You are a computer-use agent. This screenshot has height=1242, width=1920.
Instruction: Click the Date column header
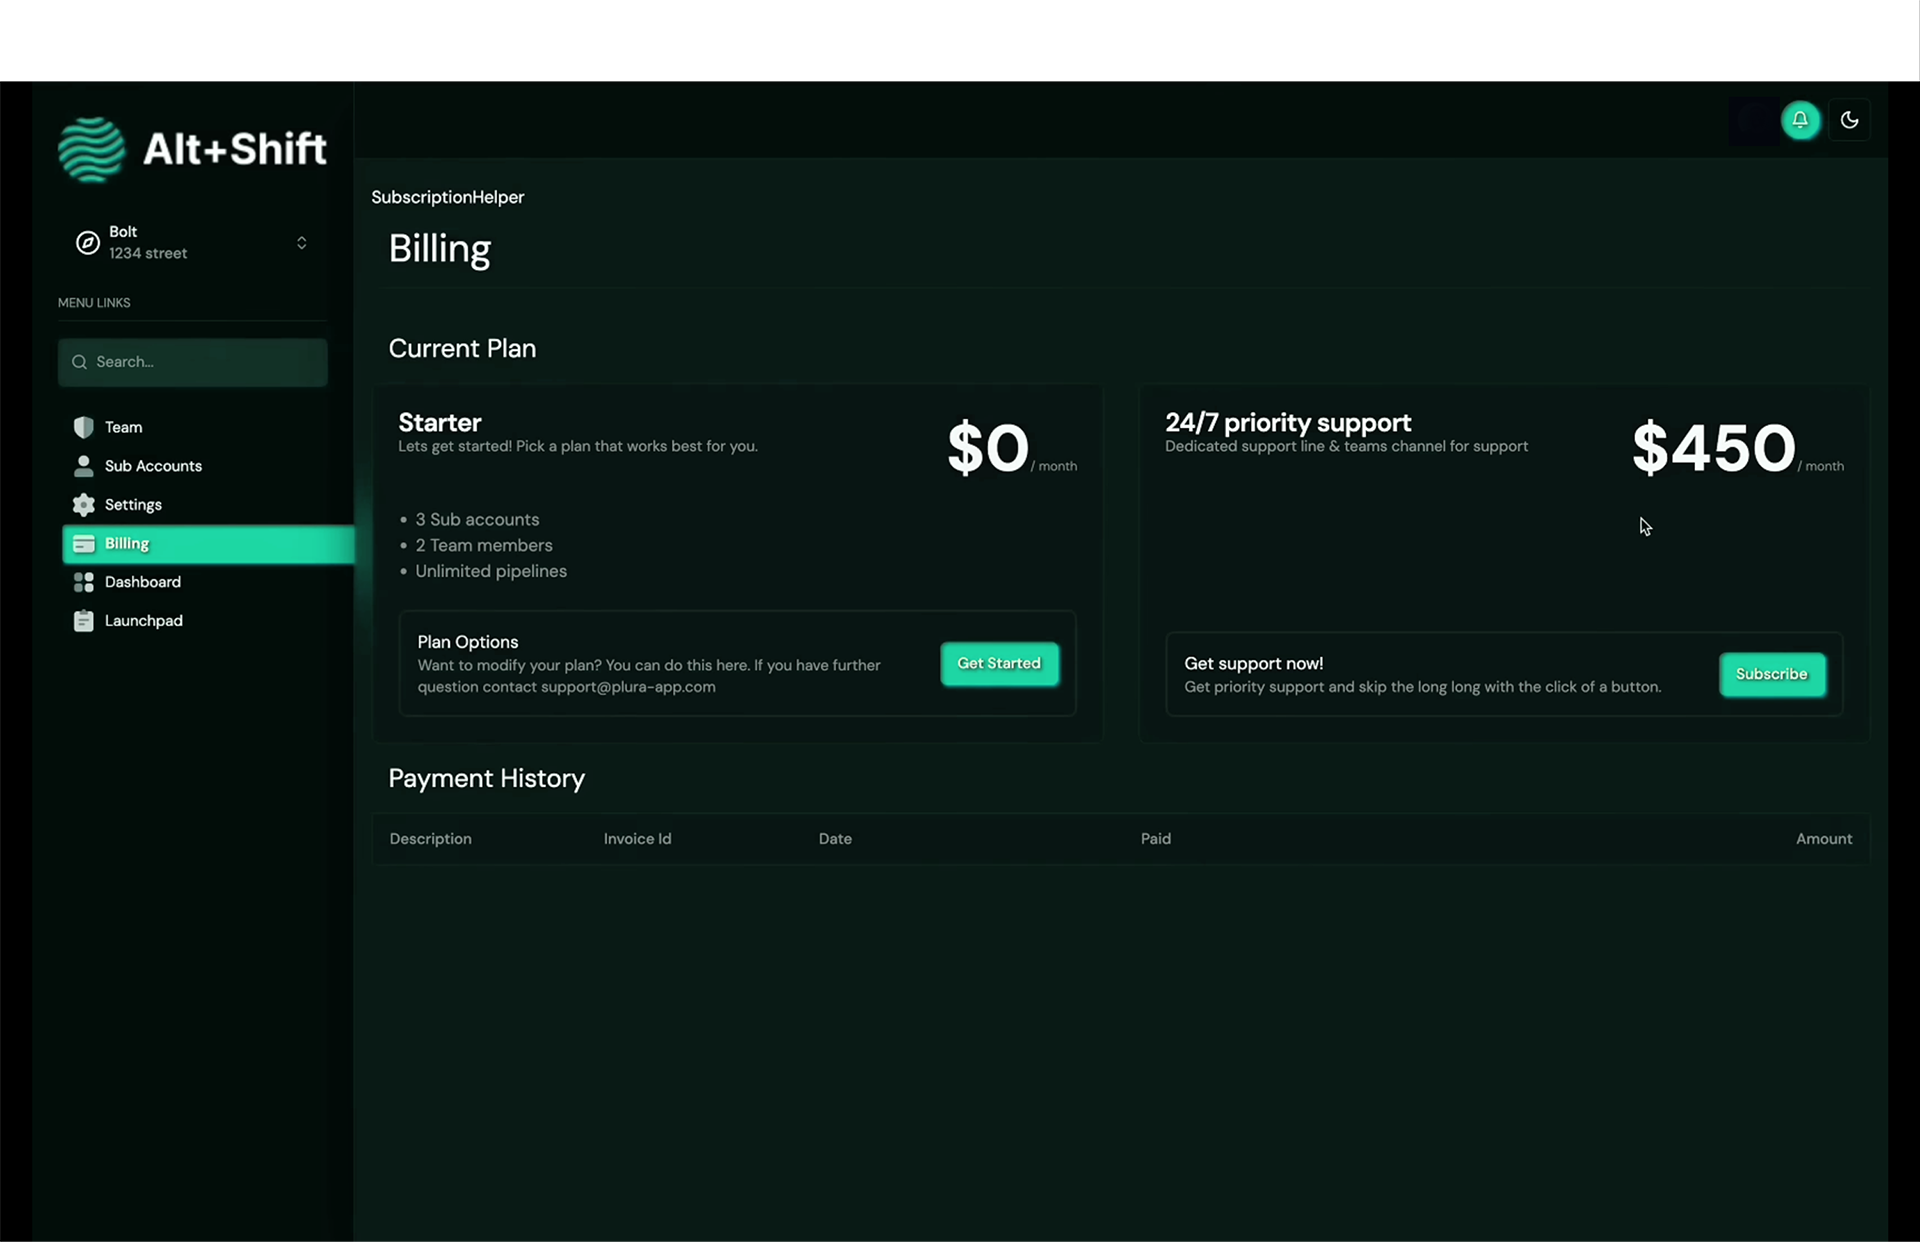[x=835, y=839]
